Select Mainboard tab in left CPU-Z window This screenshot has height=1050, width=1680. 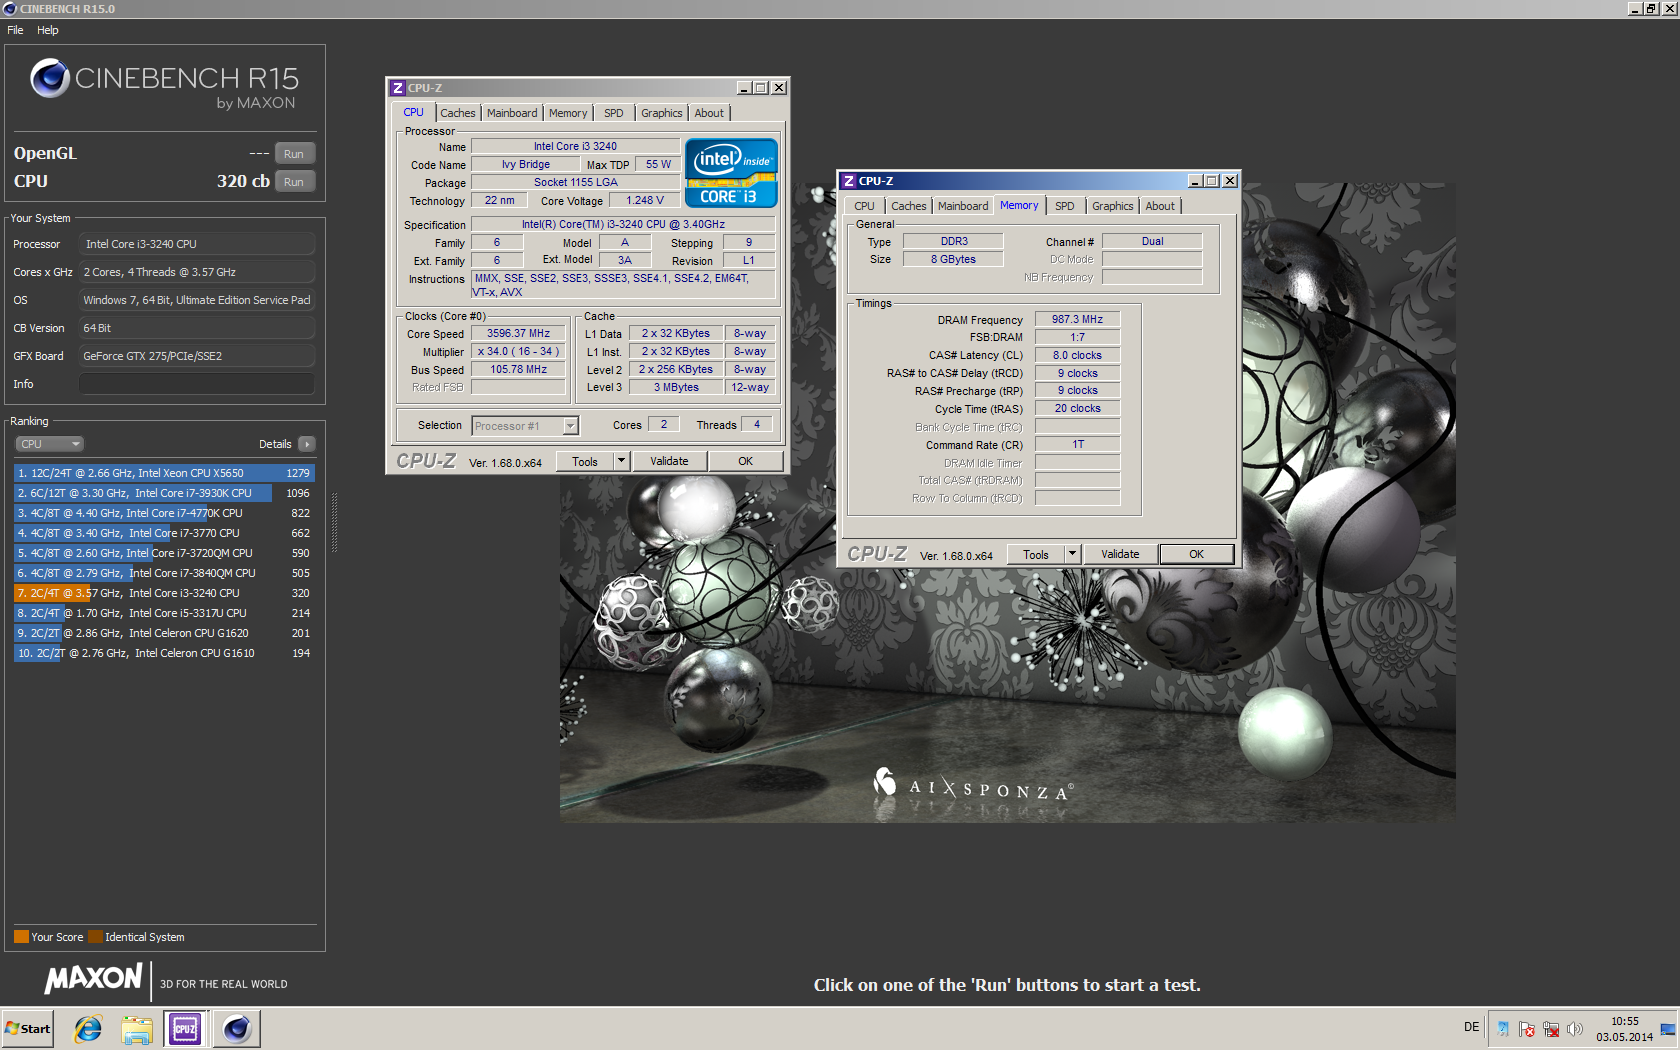(x=512, y=113)
